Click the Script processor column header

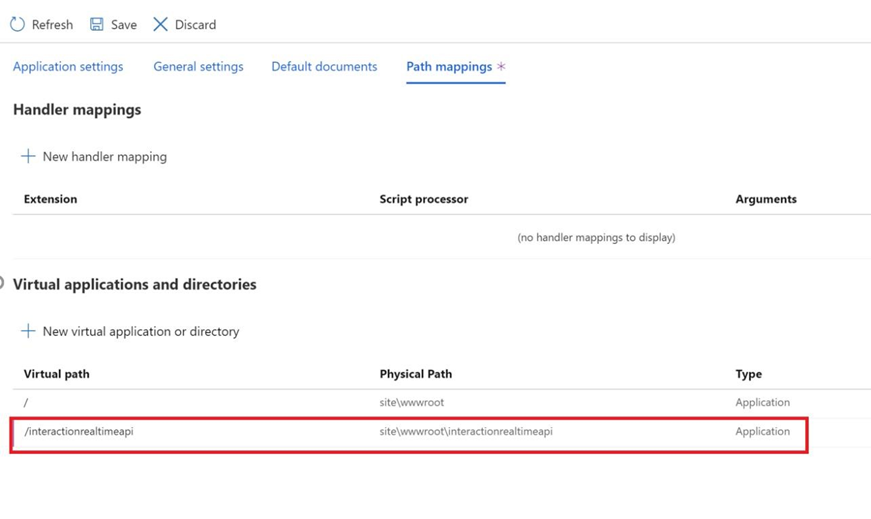pos(423,199)
